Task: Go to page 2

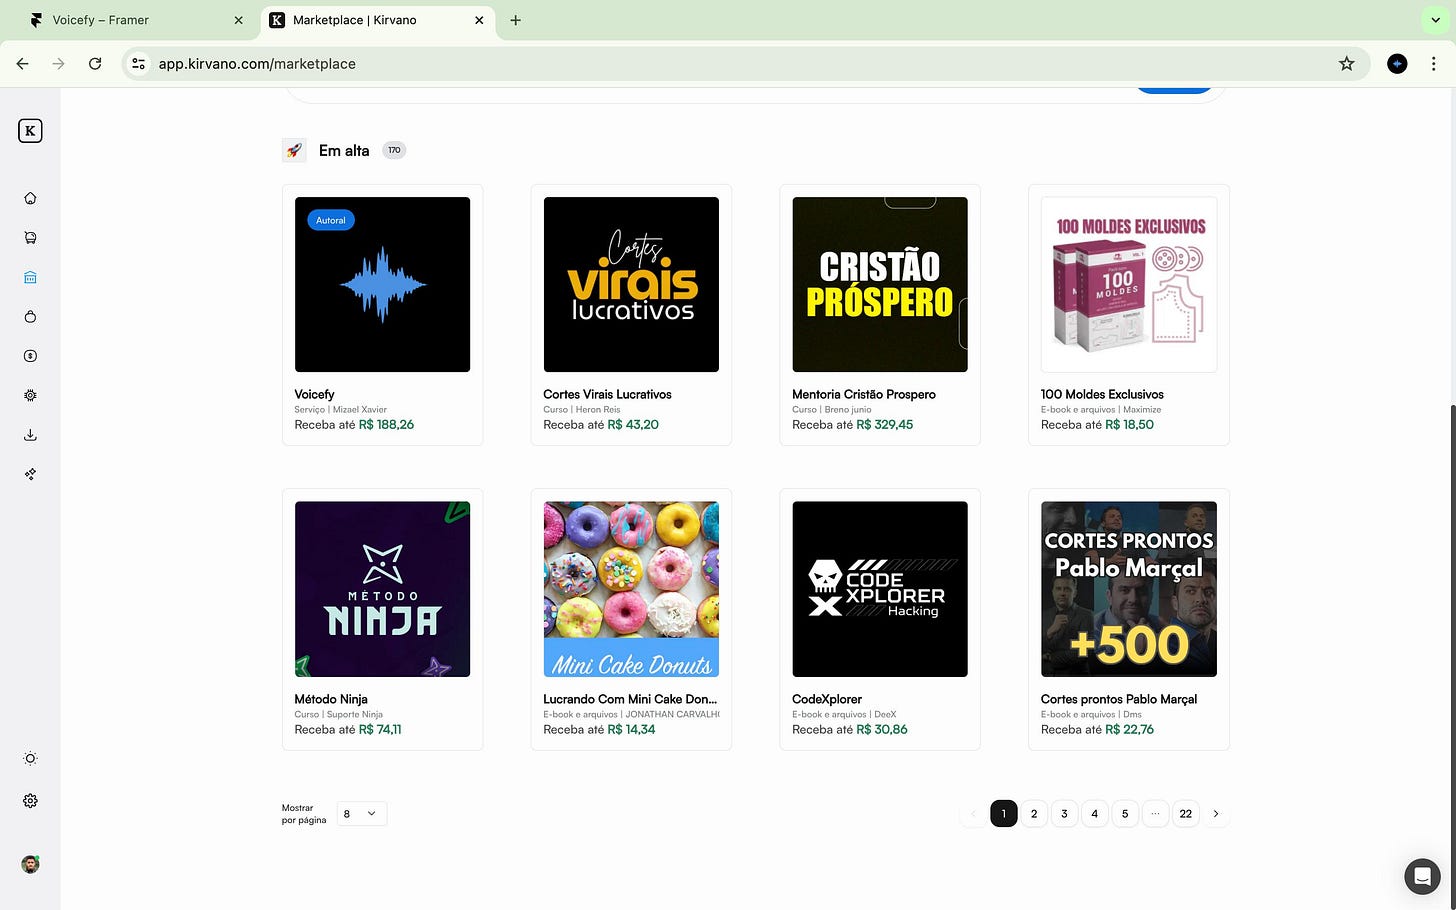Action: pyautogui.click(x=1034, y=814)
